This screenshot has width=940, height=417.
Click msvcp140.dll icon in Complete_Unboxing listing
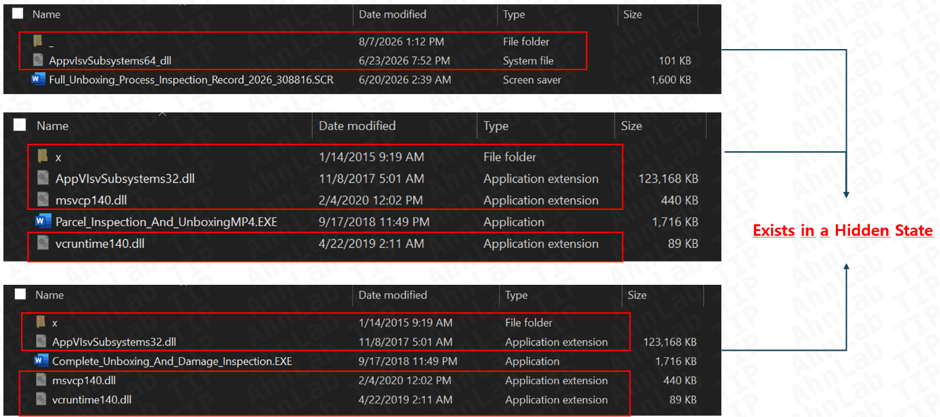(41, 380)
